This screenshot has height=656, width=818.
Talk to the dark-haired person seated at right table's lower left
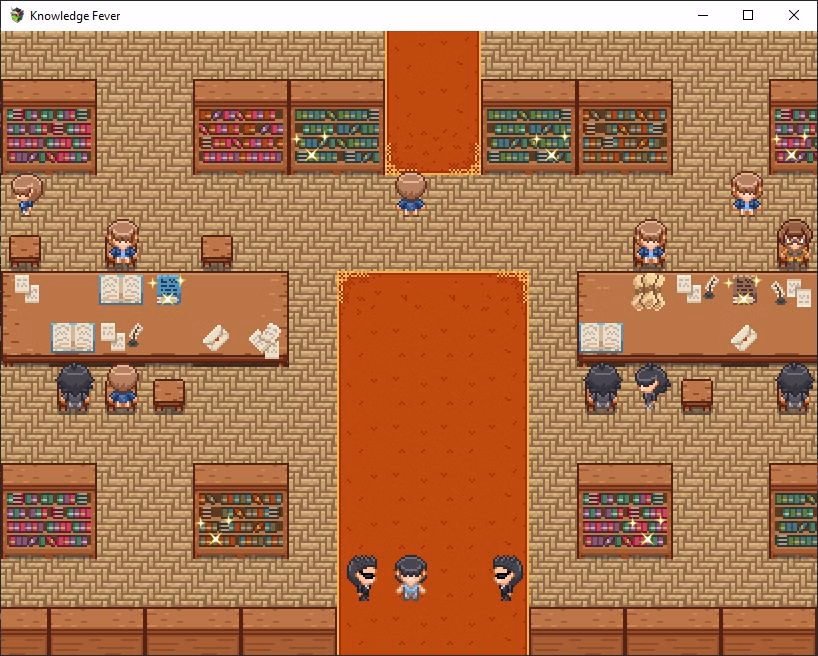point(603,387)
